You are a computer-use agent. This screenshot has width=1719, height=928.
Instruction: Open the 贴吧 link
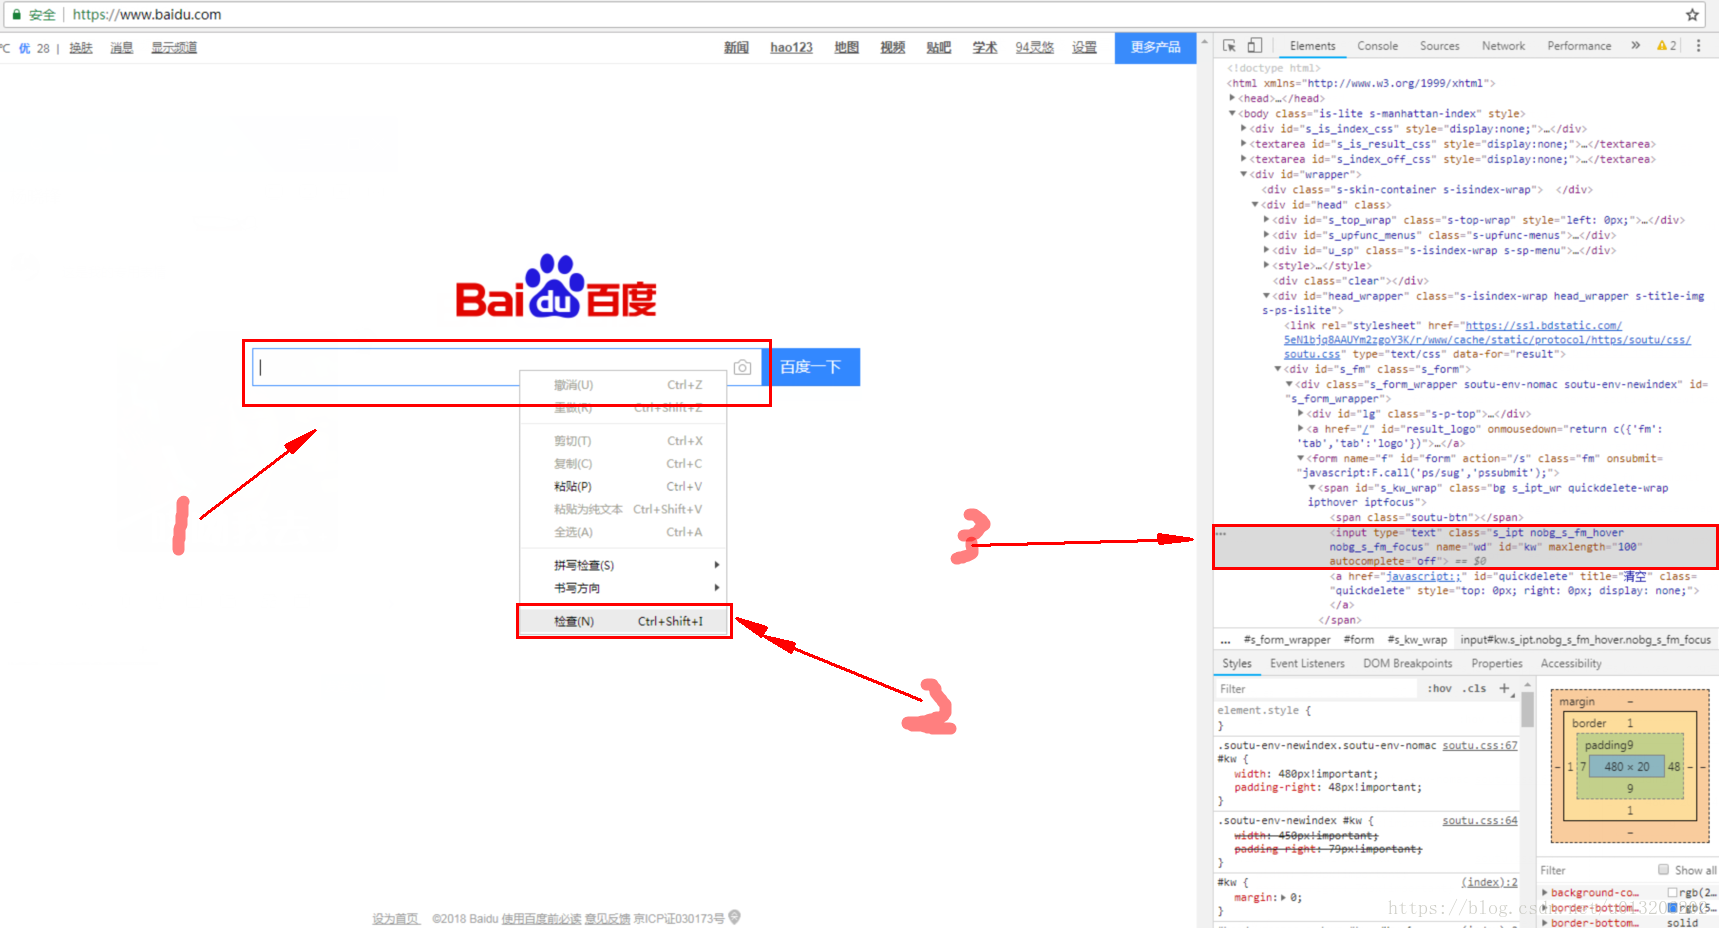tap(938, 47)
